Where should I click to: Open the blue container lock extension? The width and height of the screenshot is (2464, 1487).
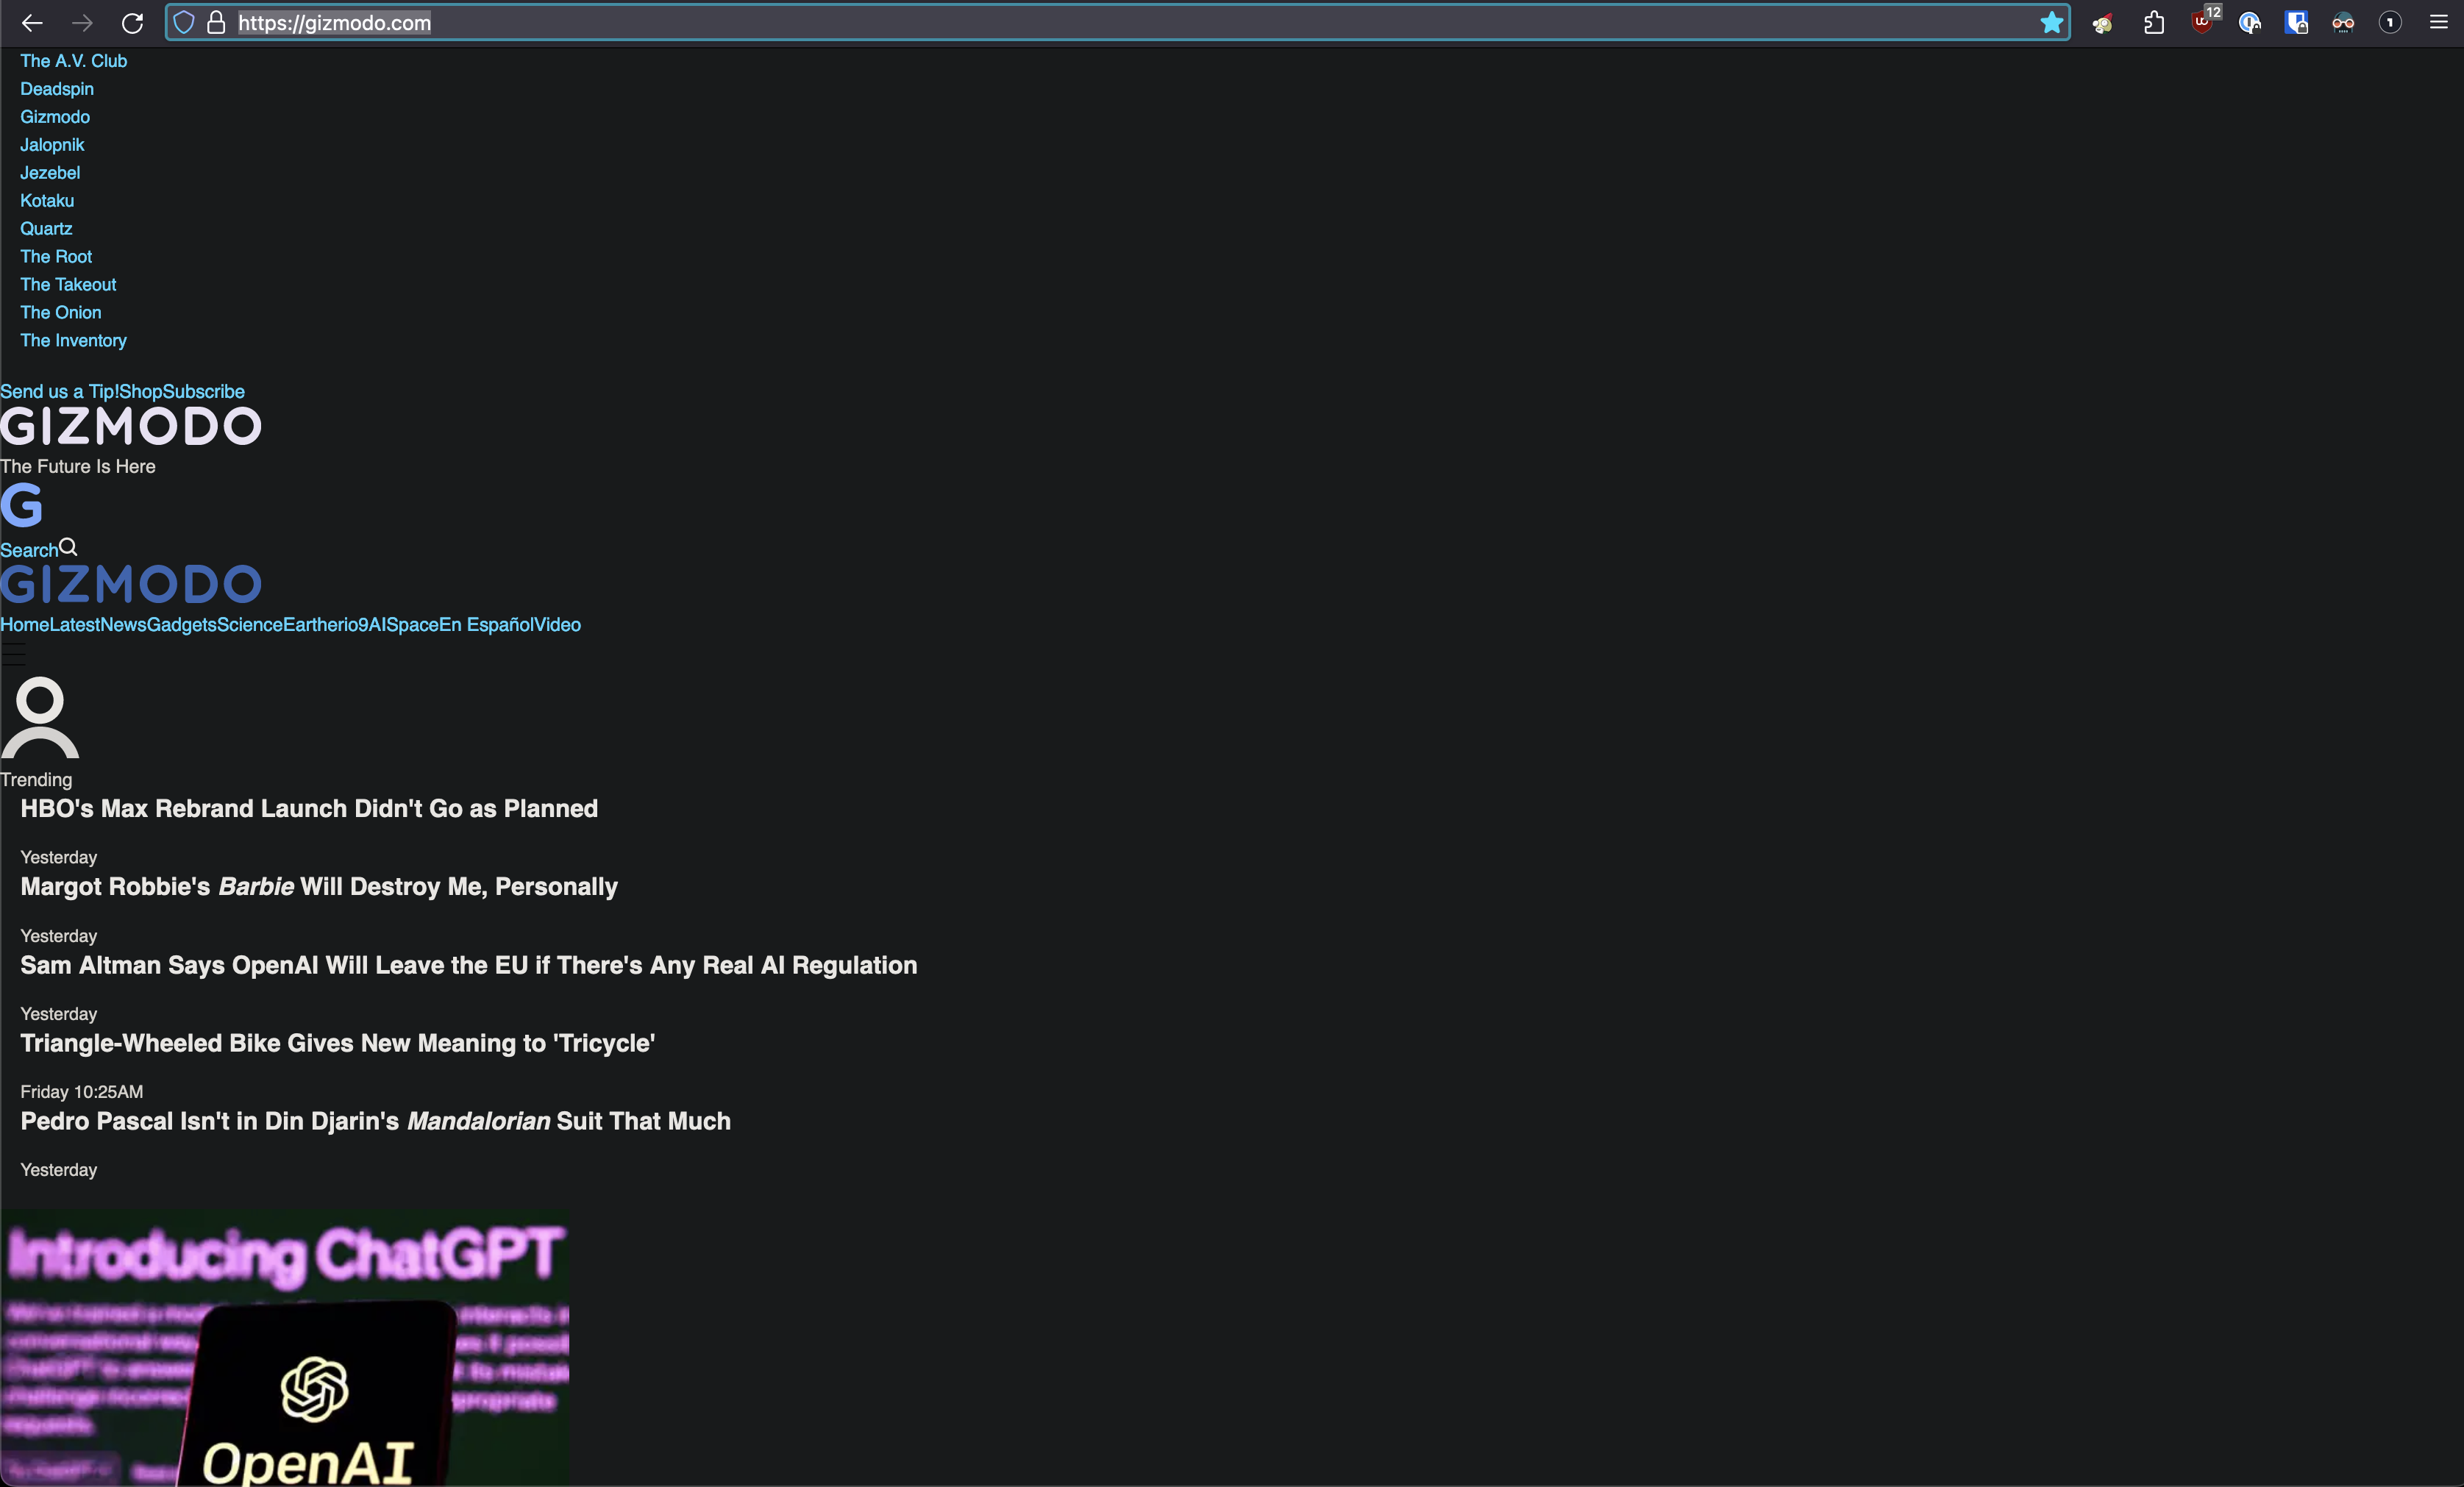2298,22
